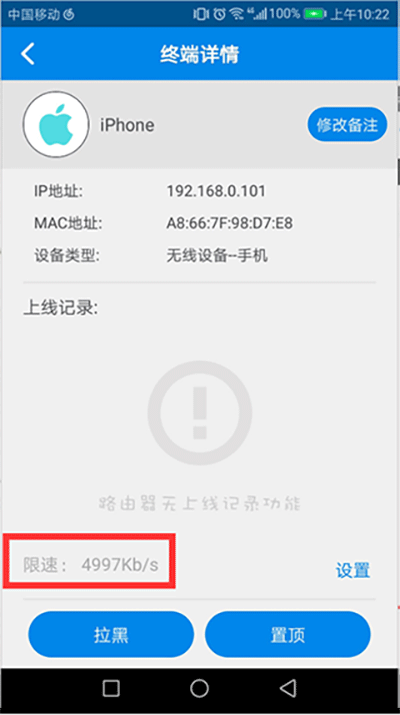Click the 修改备注 button
This screenshot has height=715, width=400.
click(347, 124)
